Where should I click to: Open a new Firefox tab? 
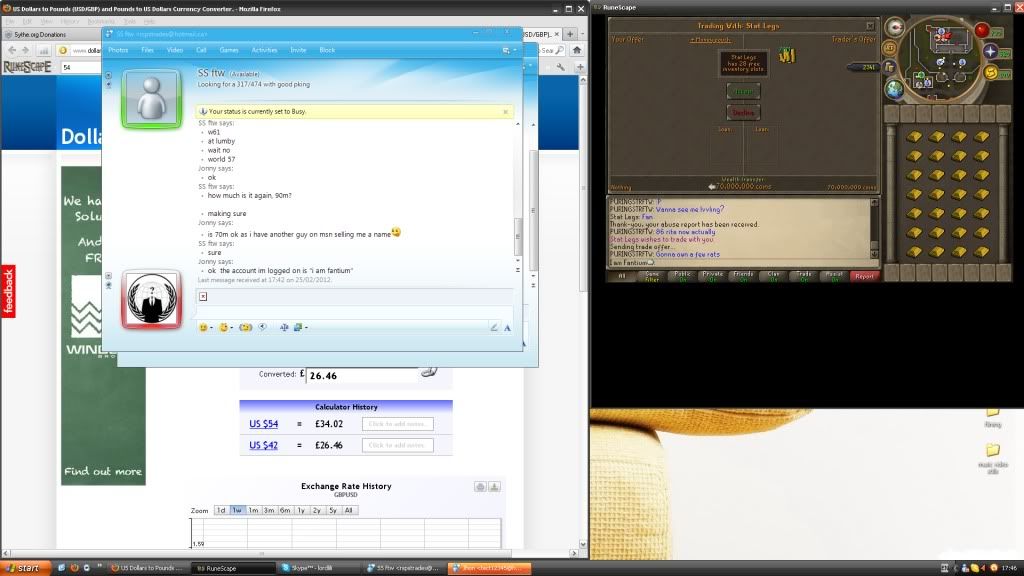pyautogui.click(x=569, y=34)
